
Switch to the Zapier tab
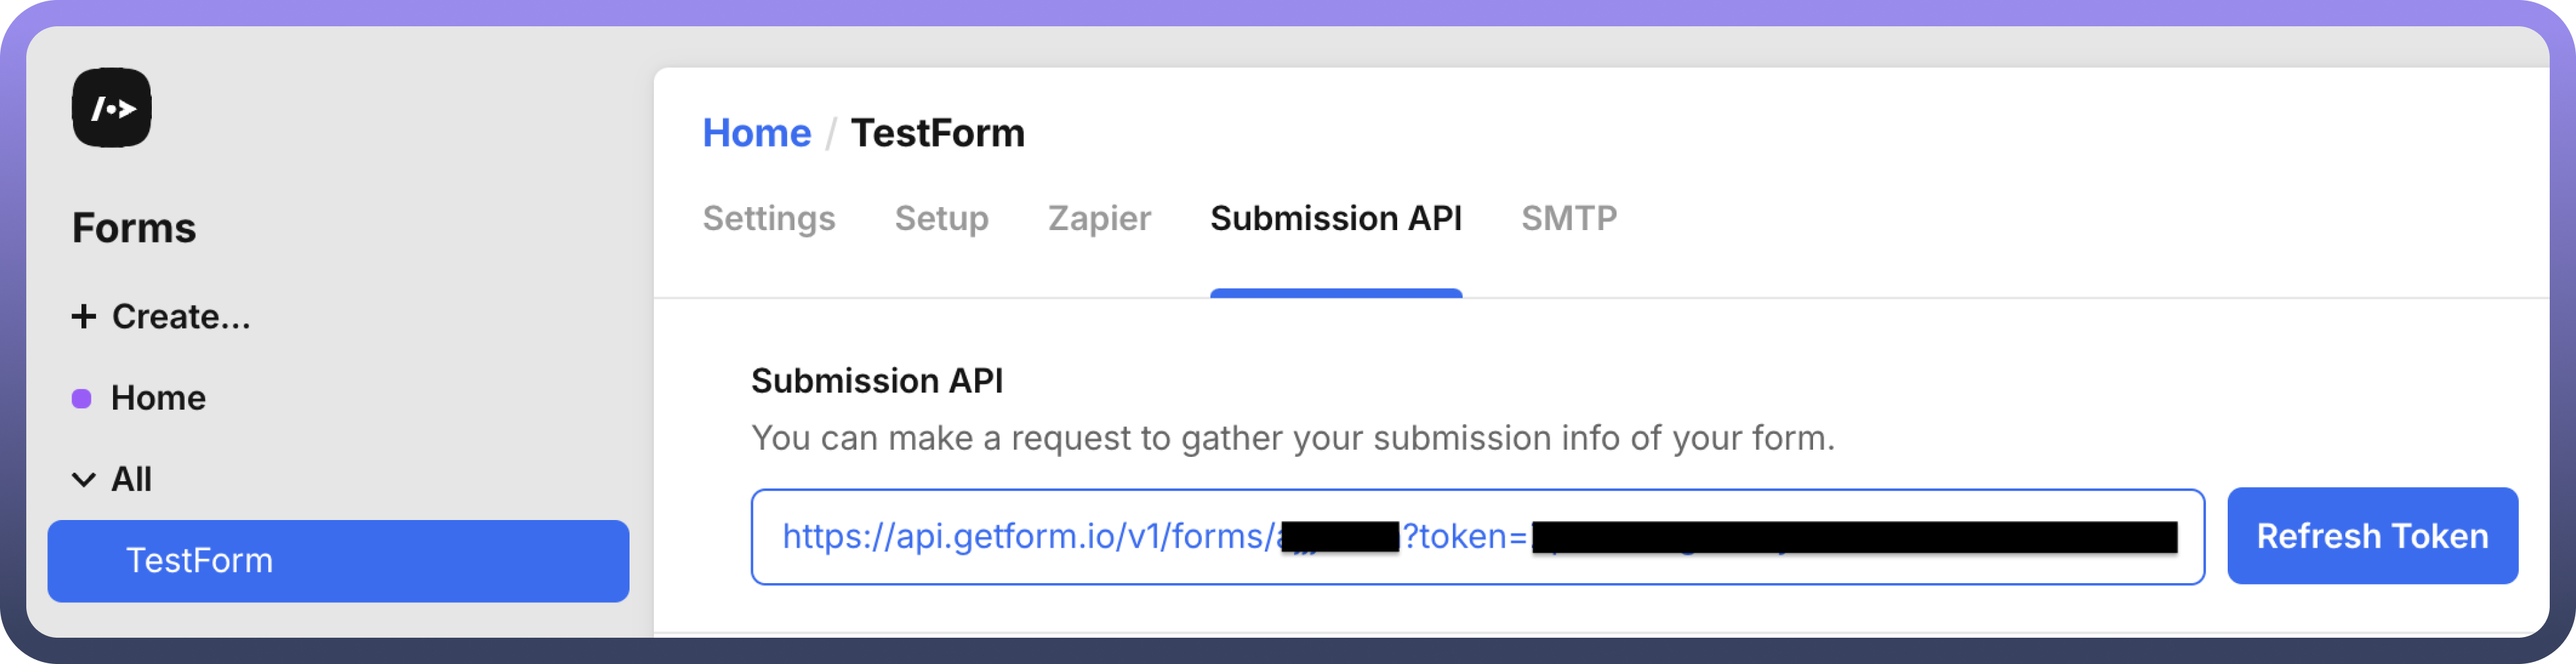pyautogui.click(x=1099, y=218)
